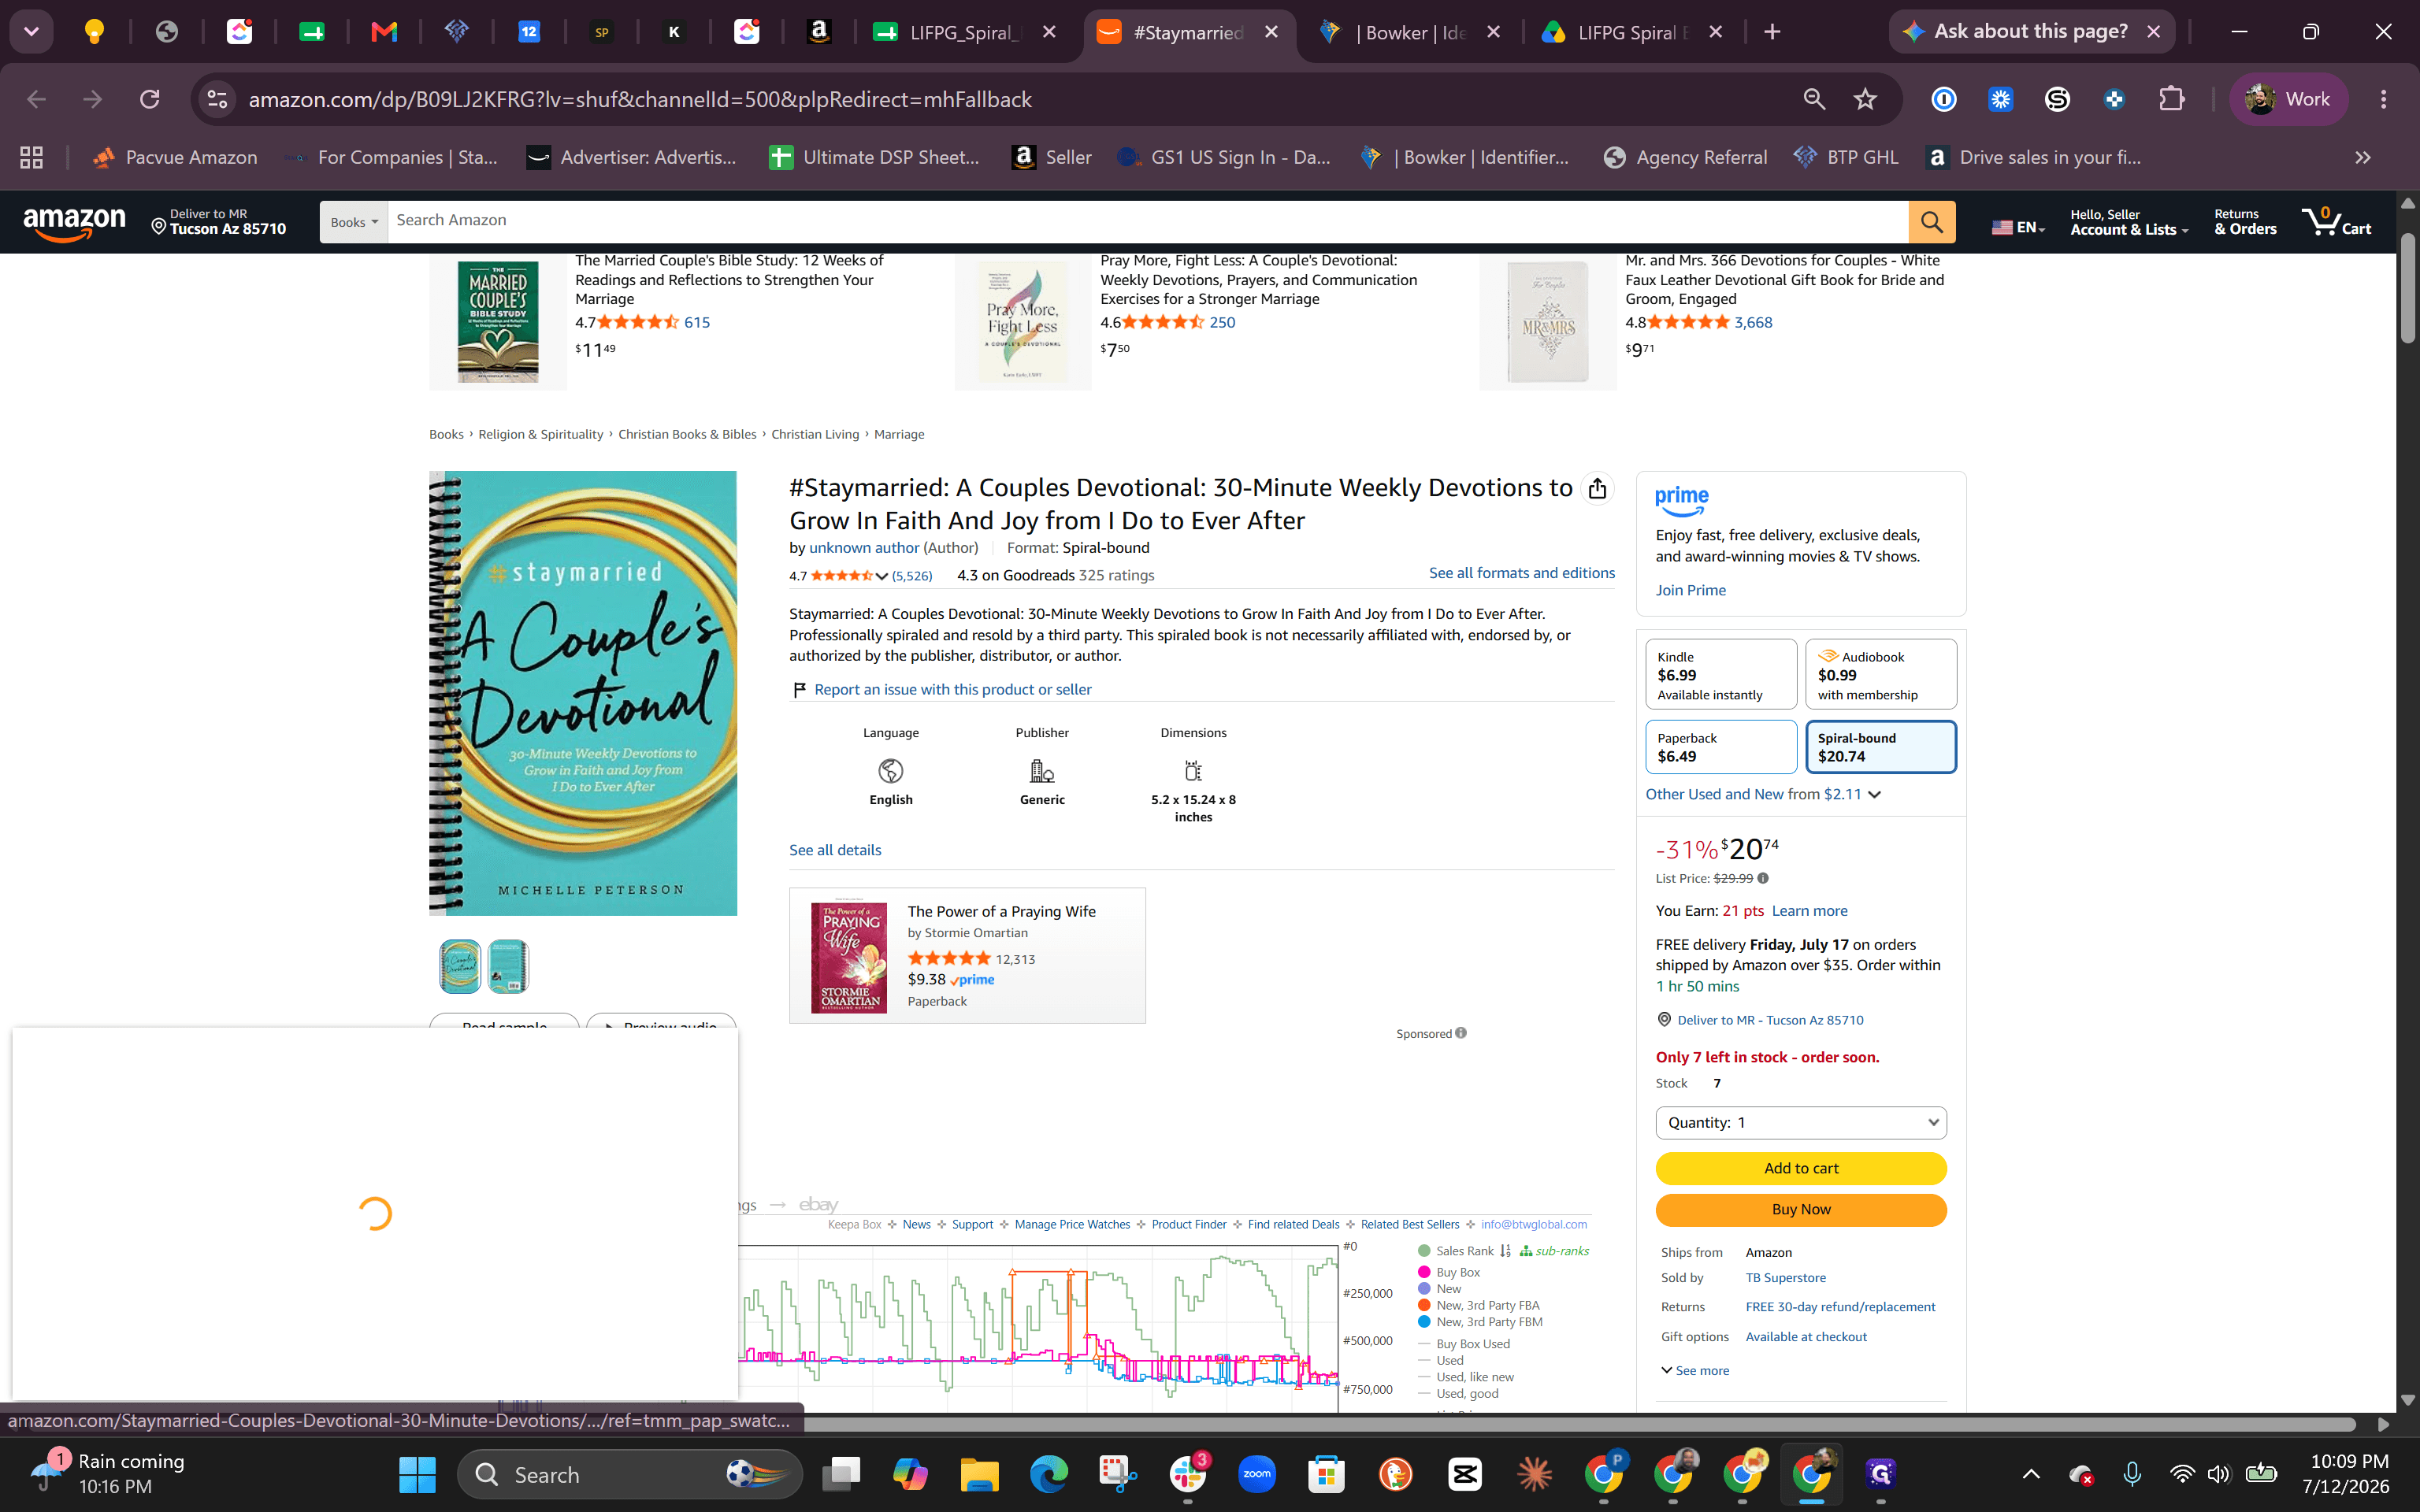Expand Other Used and New offers
The width and height of the screenshot is (2420, 1512).
click(1763, 794)
